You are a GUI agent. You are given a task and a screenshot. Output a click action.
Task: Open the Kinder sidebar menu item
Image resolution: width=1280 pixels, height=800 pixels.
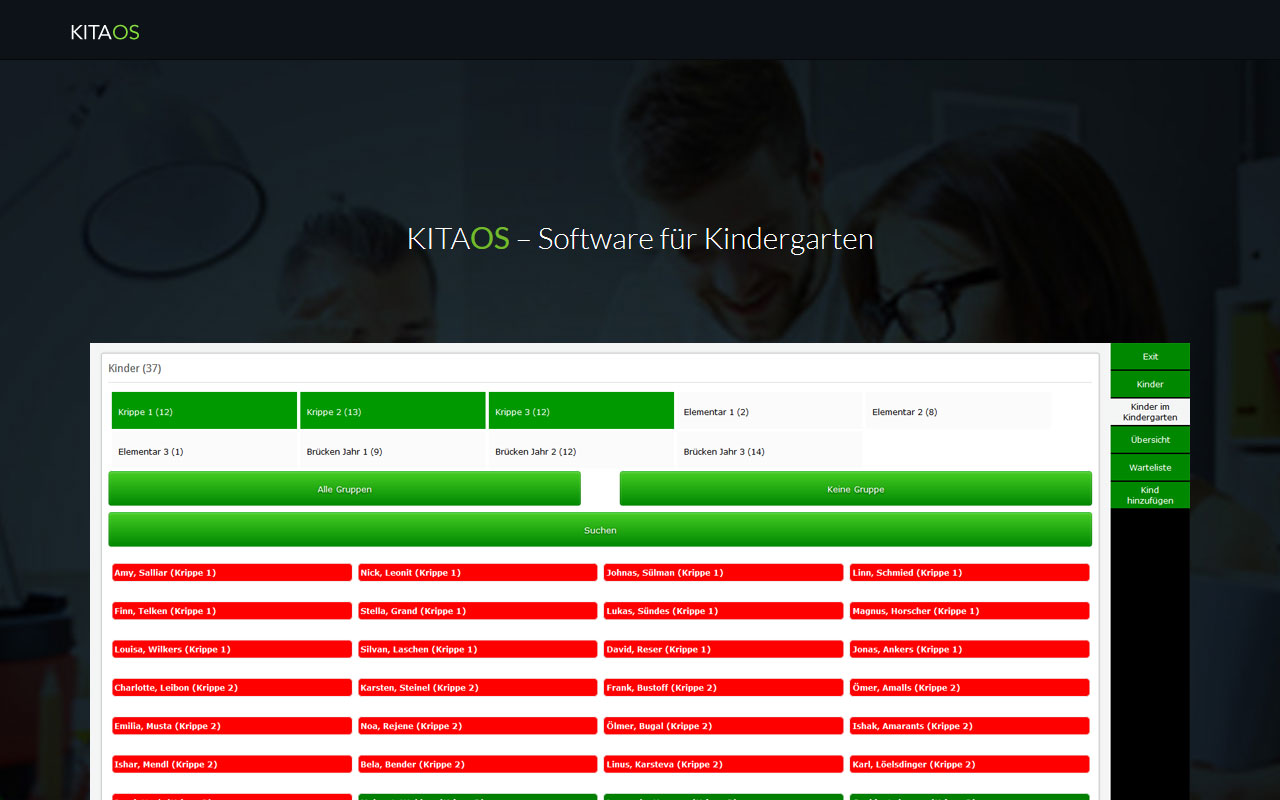coord(1150,384)
